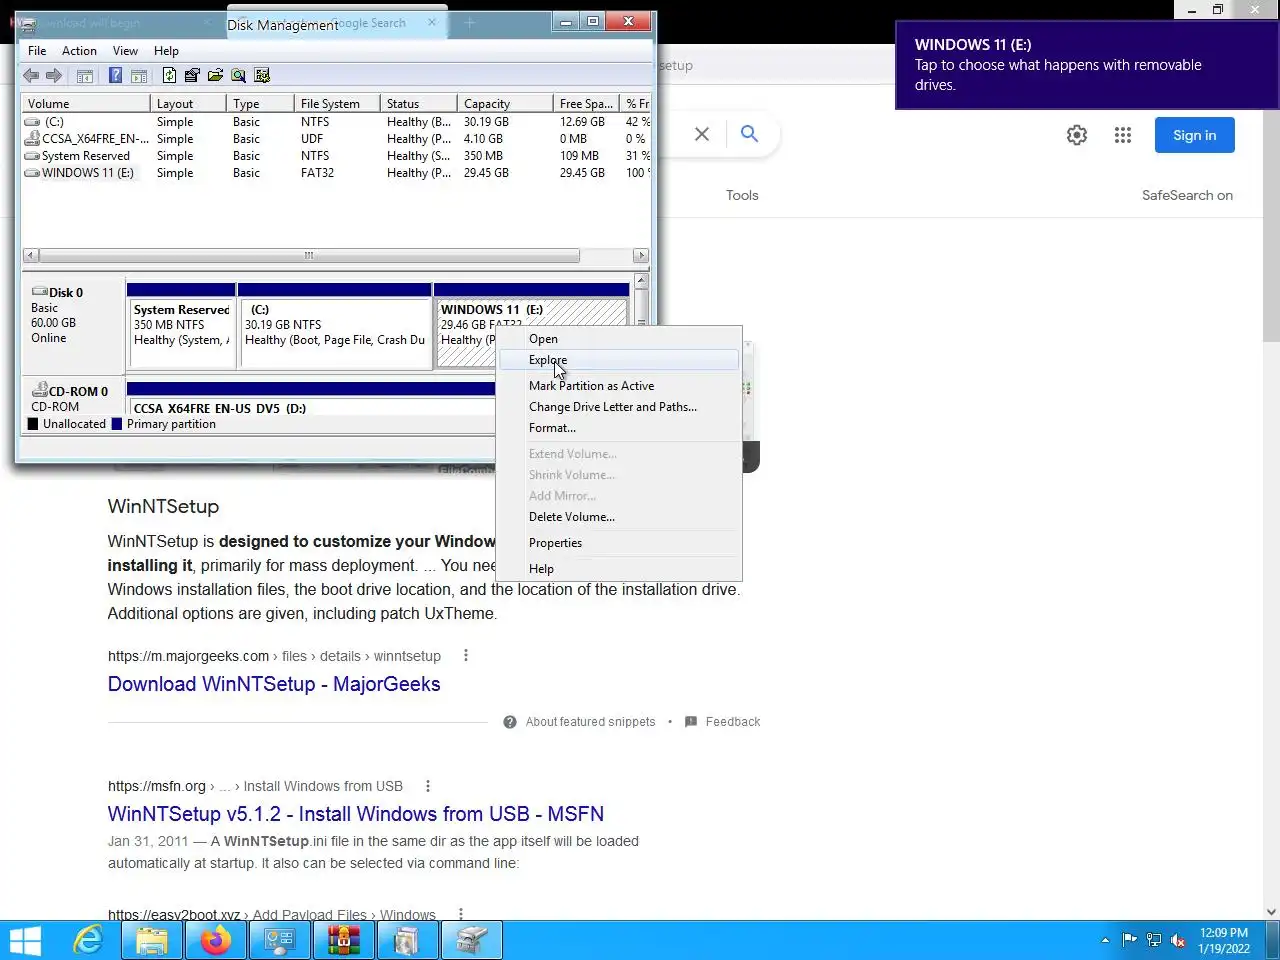Open File Explorer from the taskbar
Screen dimensions: 1280x960
(152, 940)
